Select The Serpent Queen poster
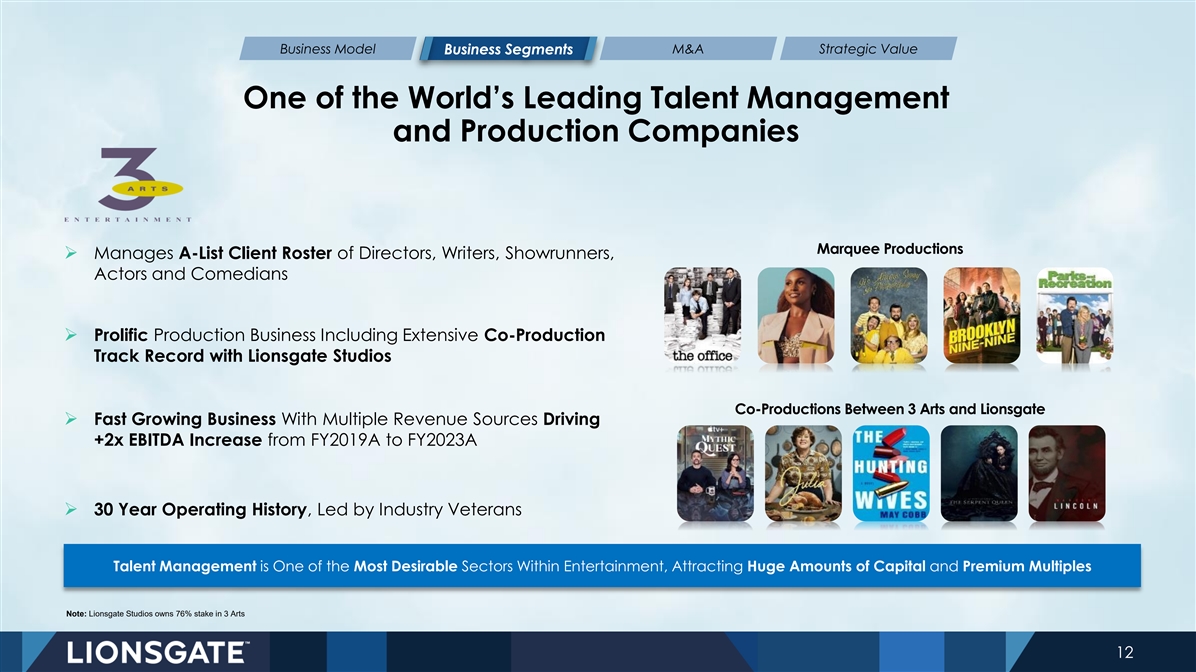The height and width of the screenshot is (672, 1196). pyautogui.click(x=978, y=474)
